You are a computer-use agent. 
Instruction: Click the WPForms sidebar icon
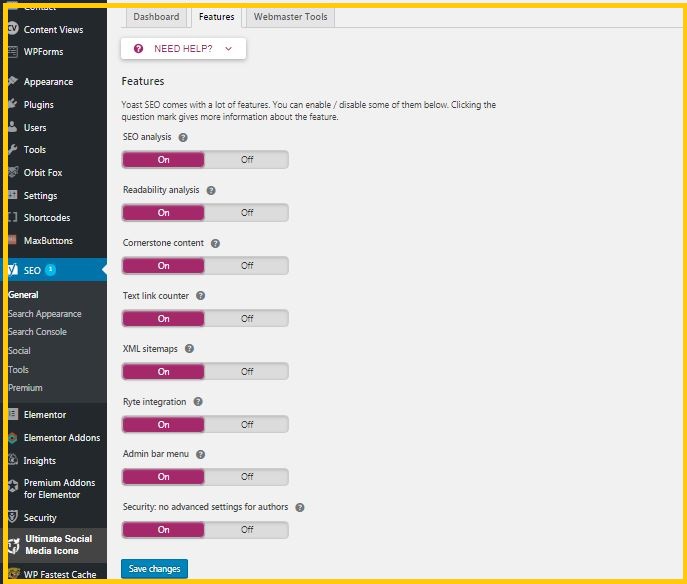click(x=13, y=51)
